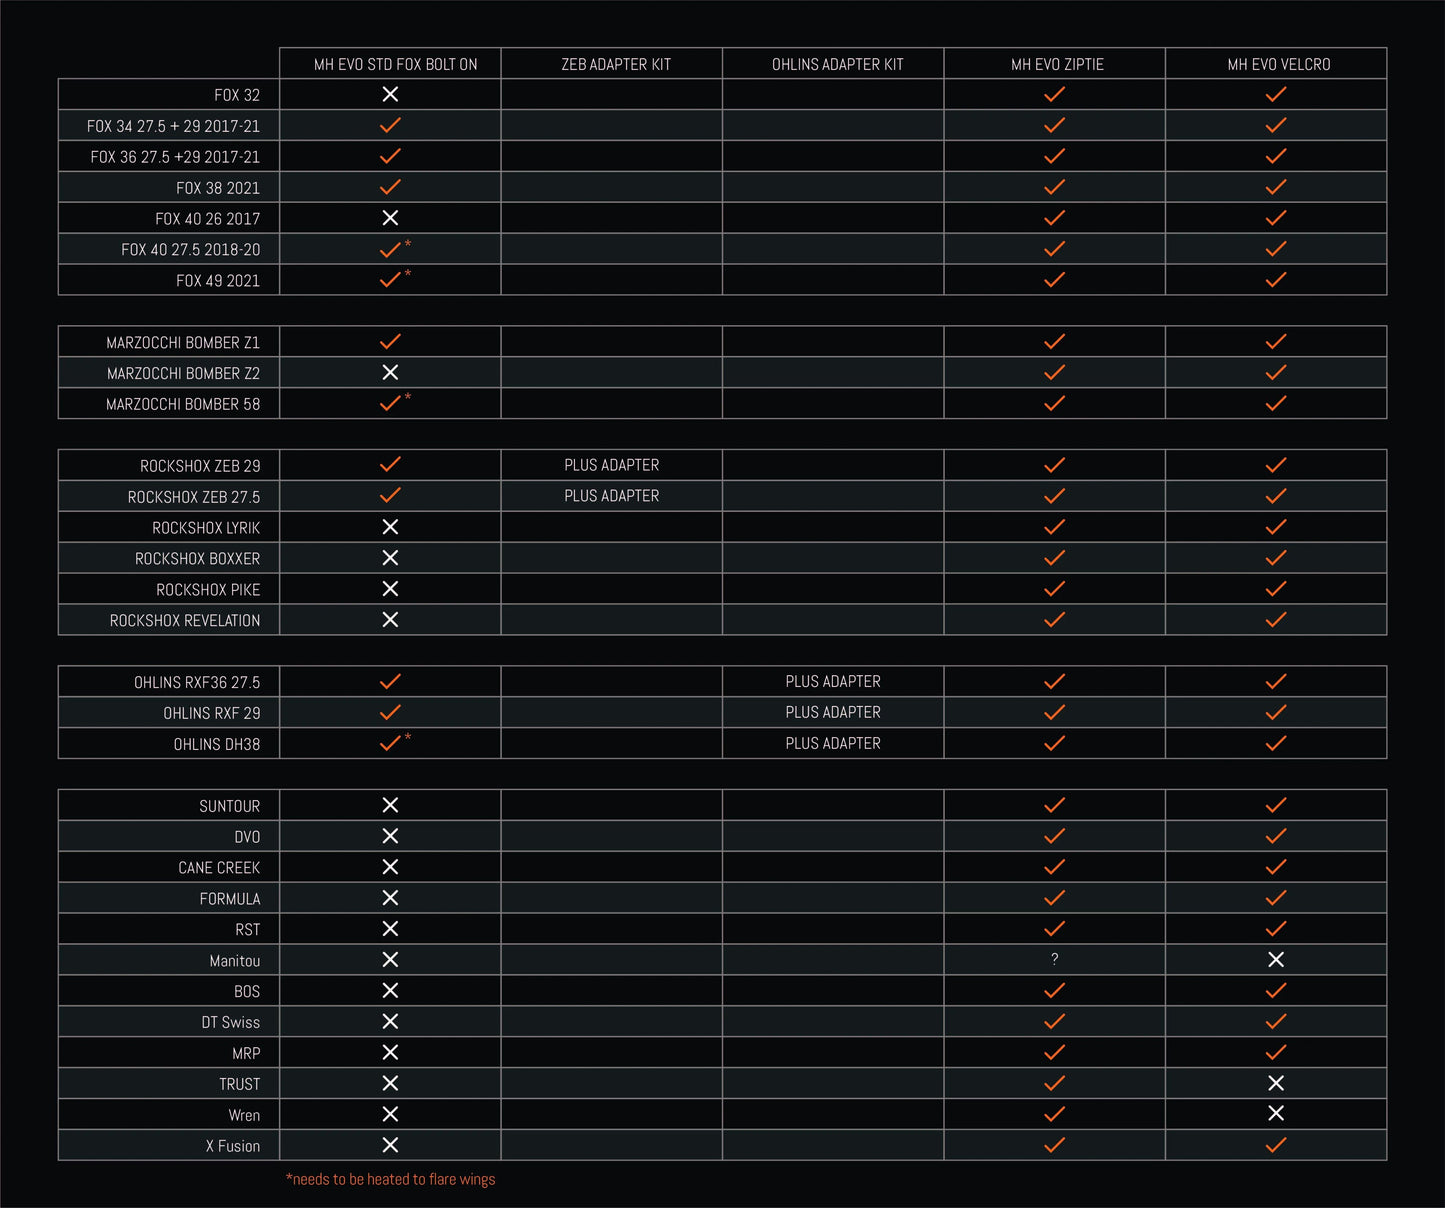This screenshot has height=1208, width=1445.
Task: Click the bolt-on checkmark for Marzocchi Bomber Z1
Action: click(390, 342)
